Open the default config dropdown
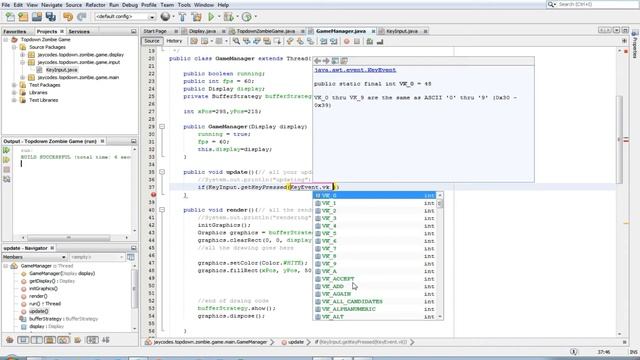This screenshot has width=640, height=360. point(125,17)
